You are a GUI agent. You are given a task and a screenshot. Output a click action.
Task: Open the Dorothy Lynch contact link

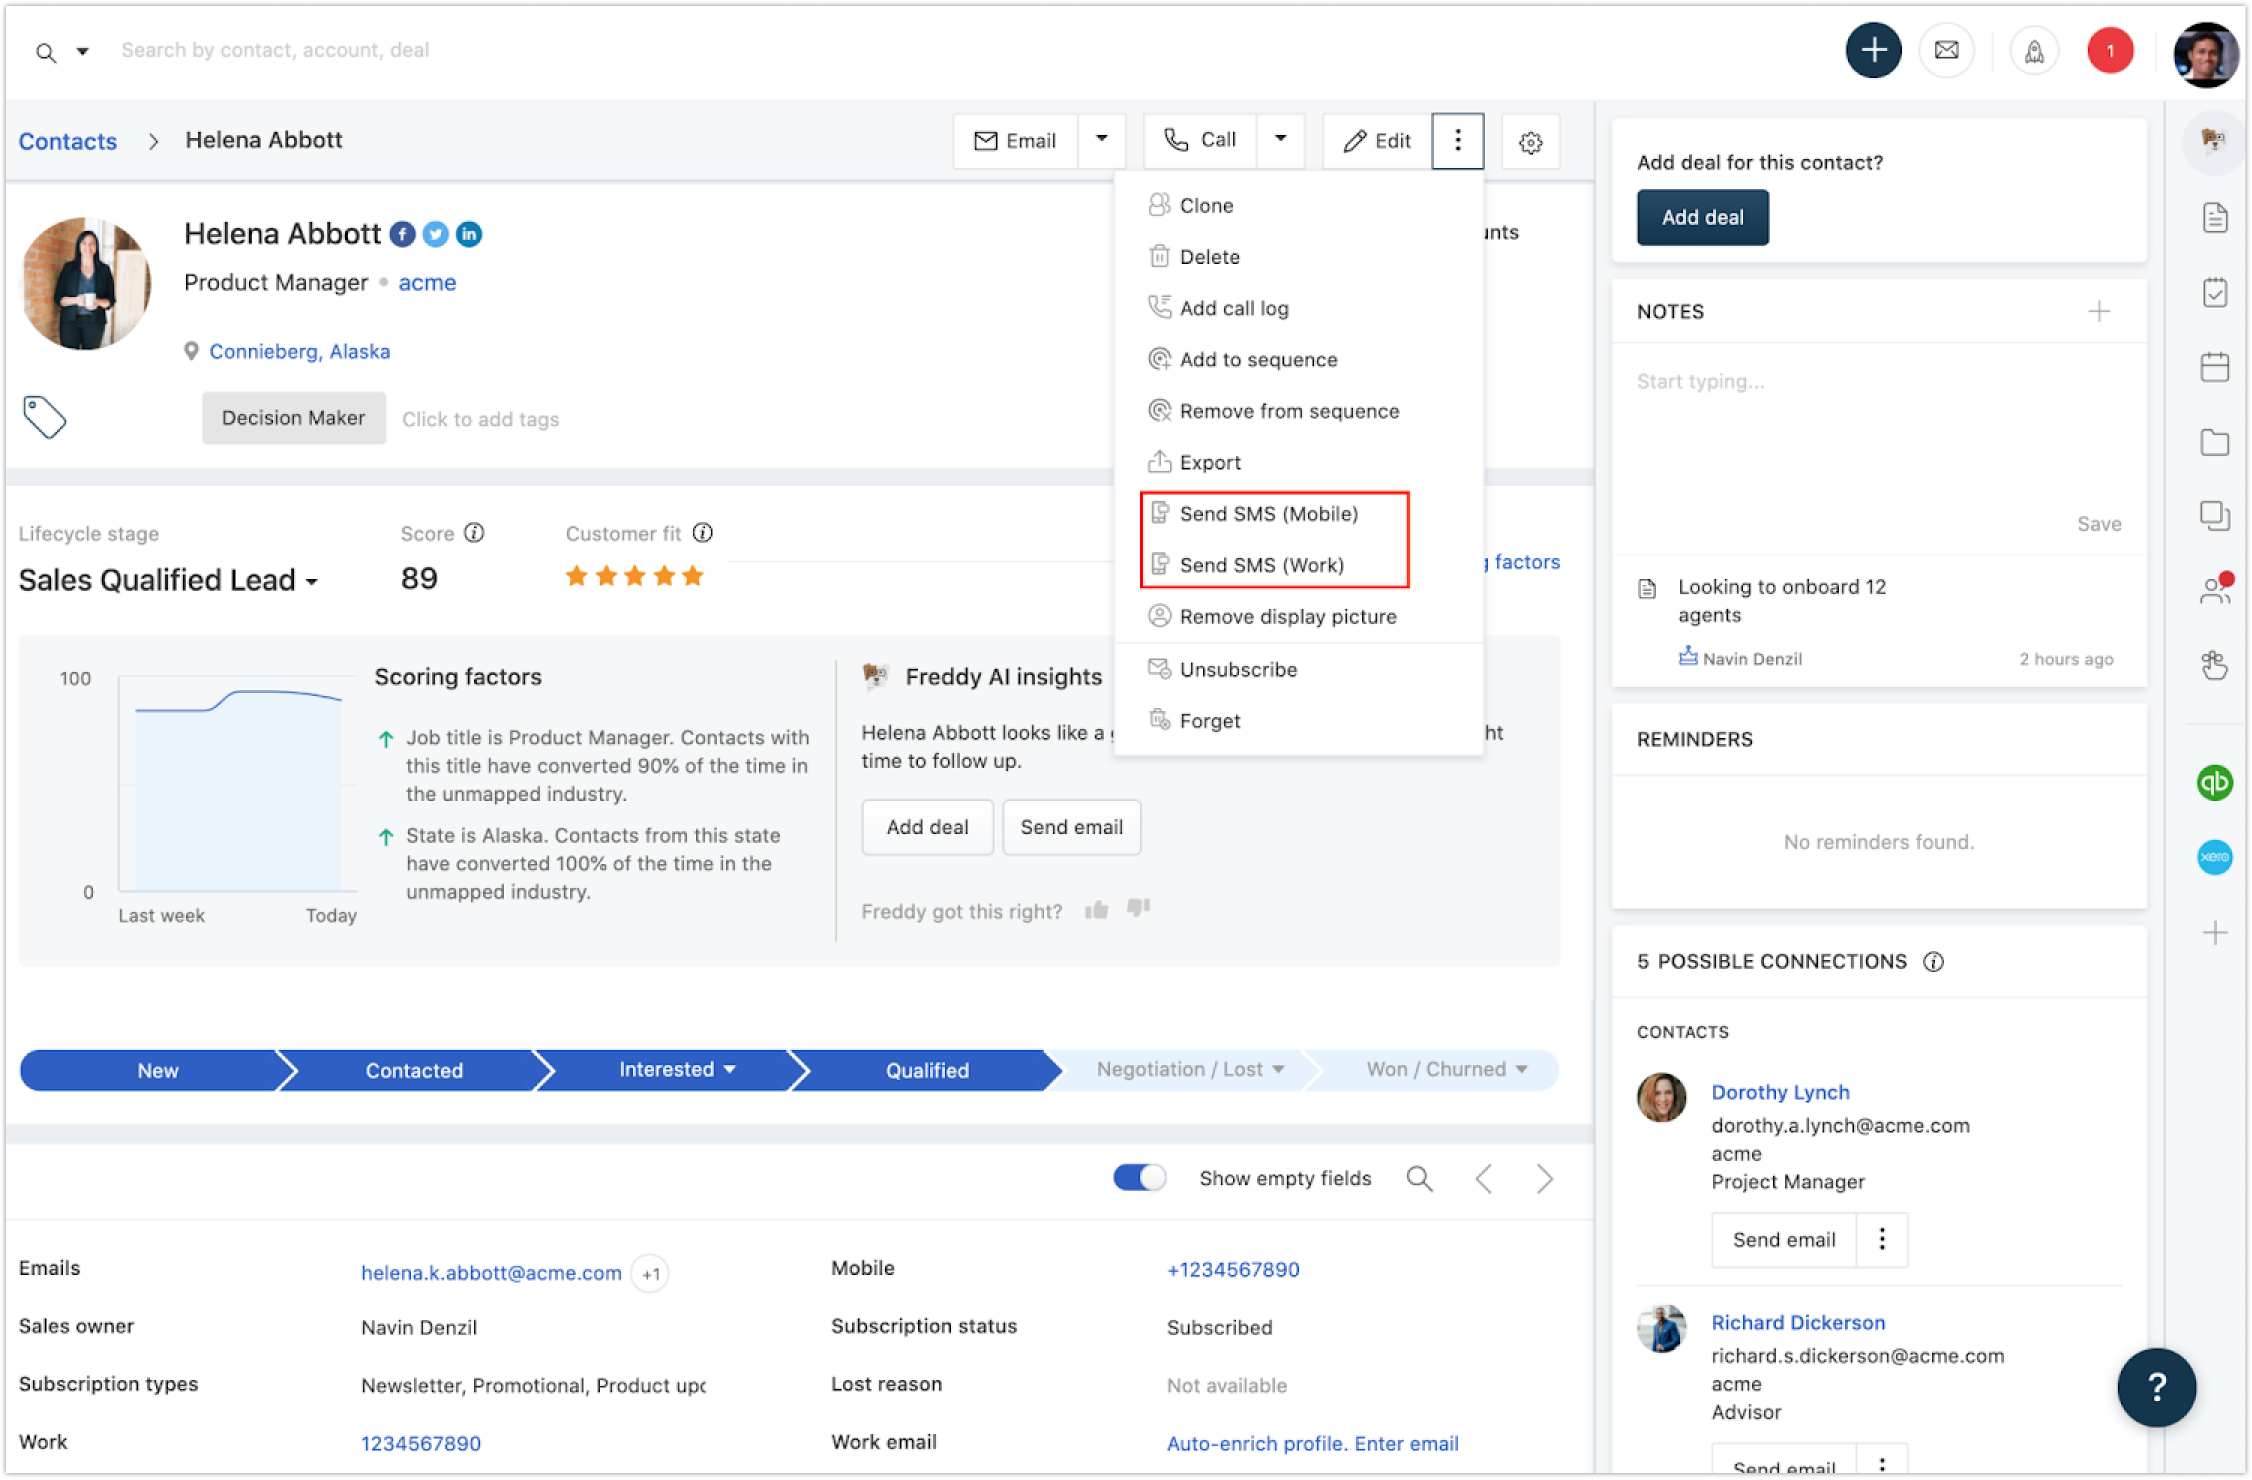tap(1780, 1092)
